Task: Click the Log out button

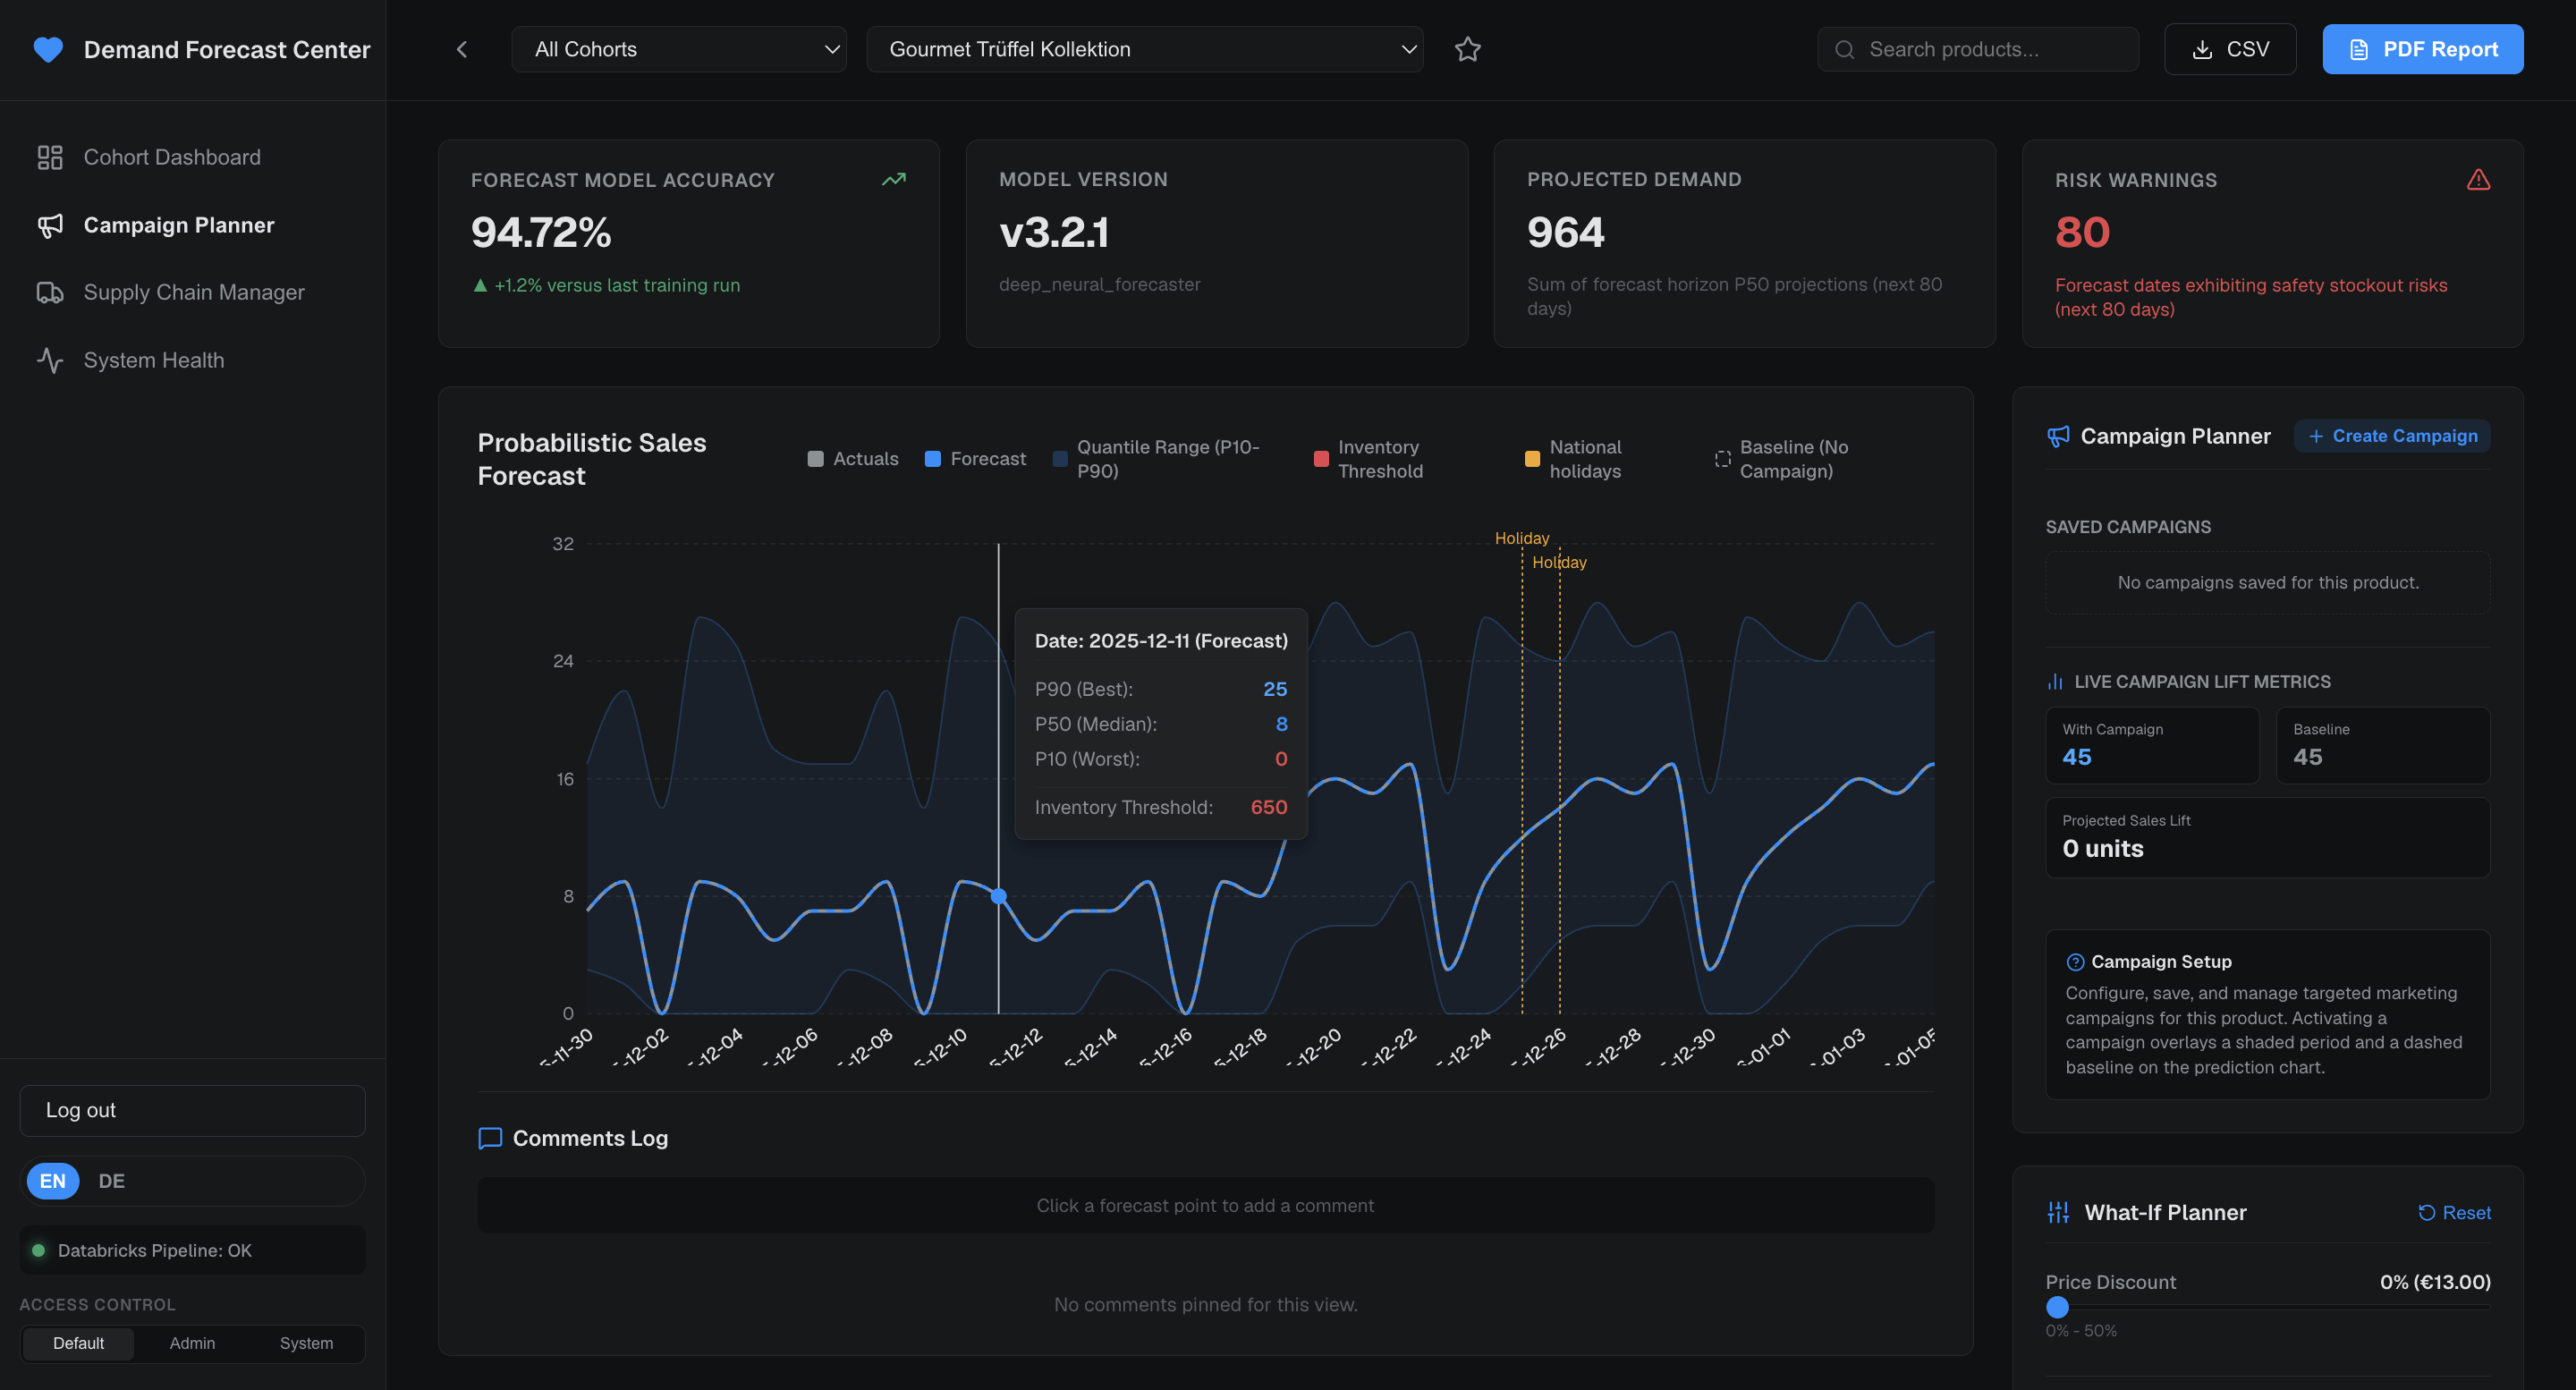Action: click(192, 1110)
